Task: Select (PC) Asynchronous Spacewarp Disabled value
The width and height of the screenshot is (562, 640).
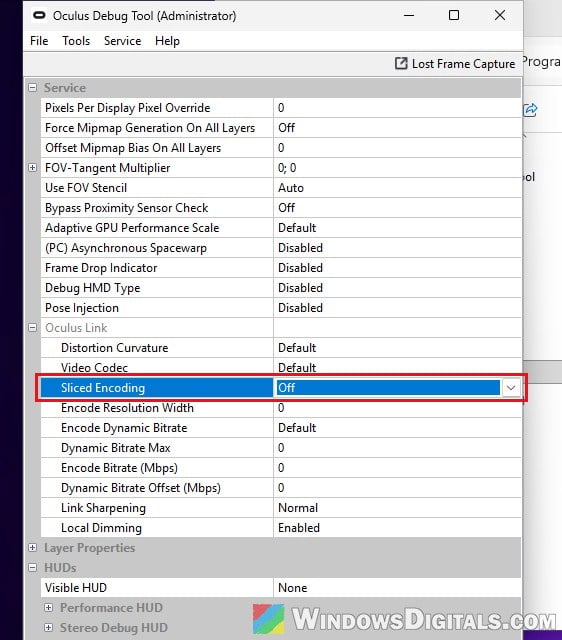Action: click(397, 248)
